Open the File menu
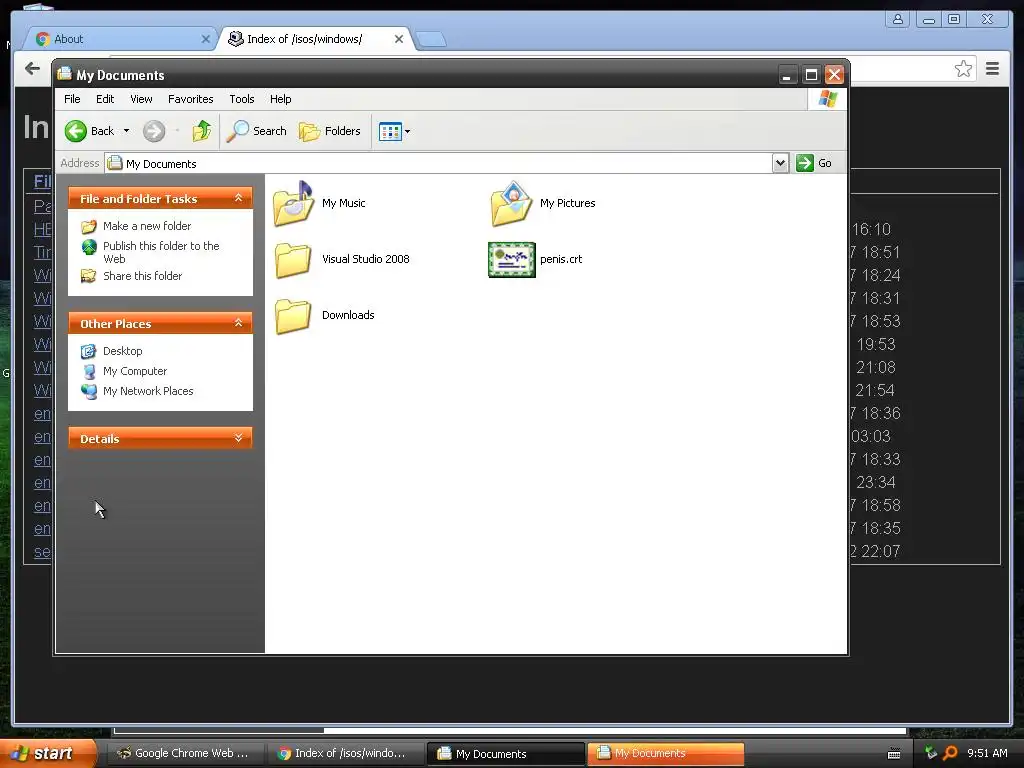The image size is (1024, 768). coord(72,99)
